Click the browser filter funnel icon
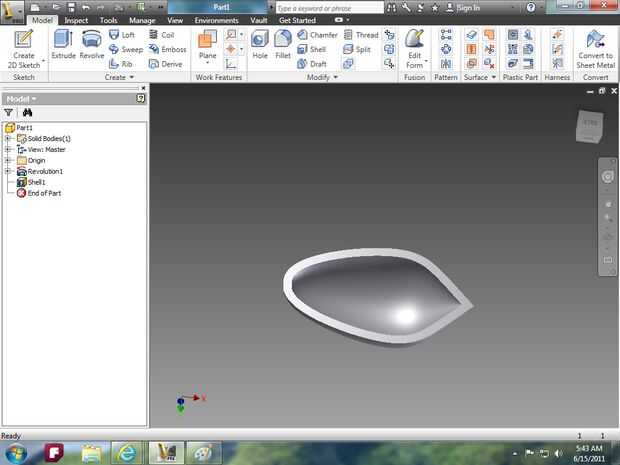Image resolution: width=620 pixels, height=465 pixels. (x=8, y=113)
